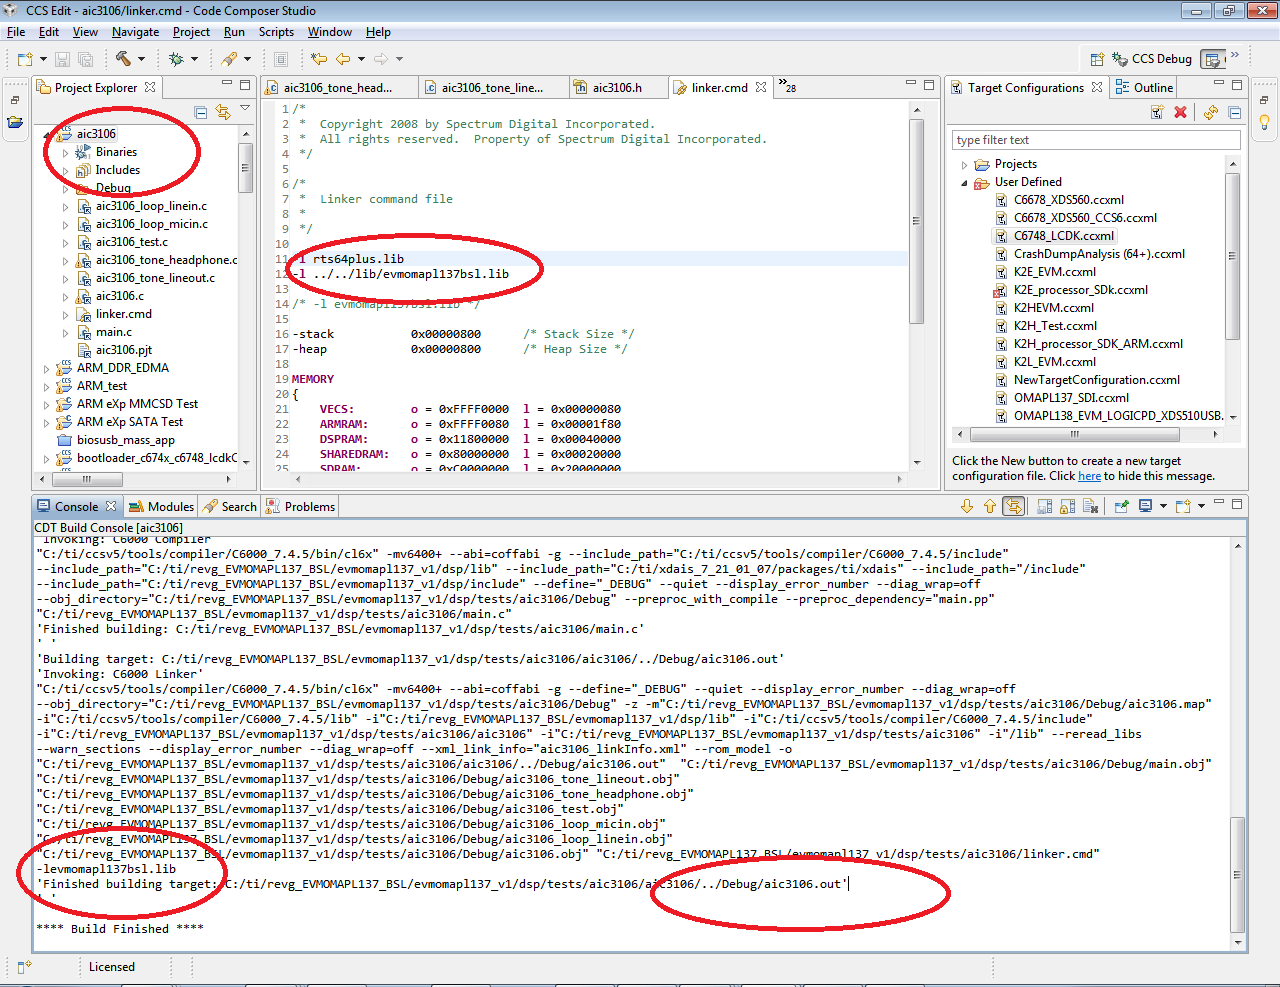Refresh the Target Configurations list
This screenshot has height=987, width=1280.
point(1211,112)
